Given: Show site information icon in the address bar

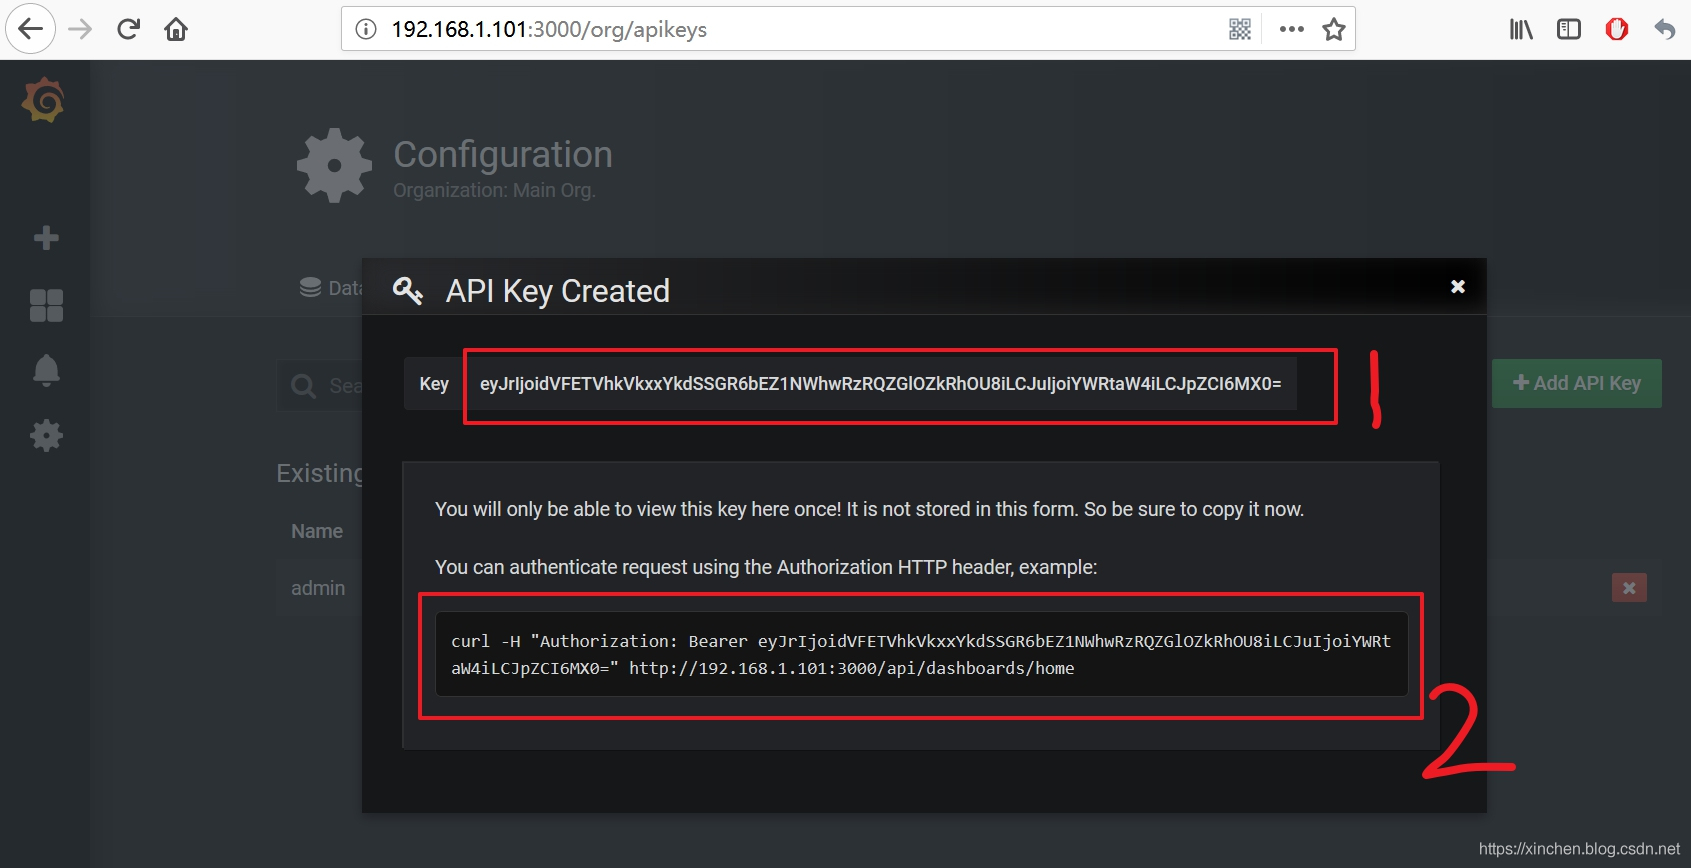Looking at the screenshot, I should pos(366,29).
